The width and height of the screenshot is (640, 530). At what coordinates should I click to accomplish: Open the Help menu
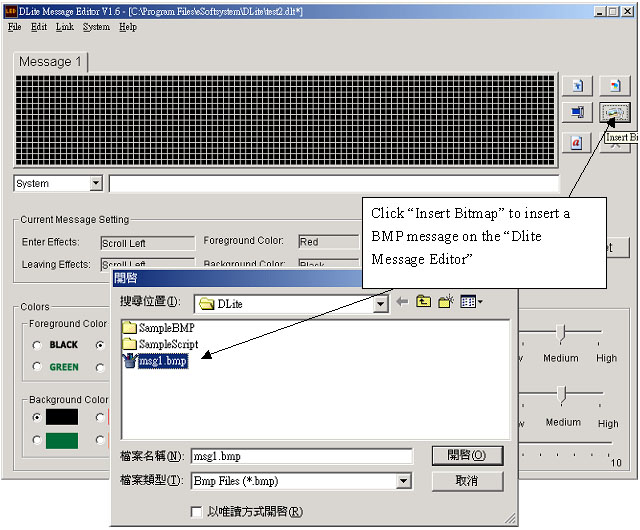click(128, 27)
